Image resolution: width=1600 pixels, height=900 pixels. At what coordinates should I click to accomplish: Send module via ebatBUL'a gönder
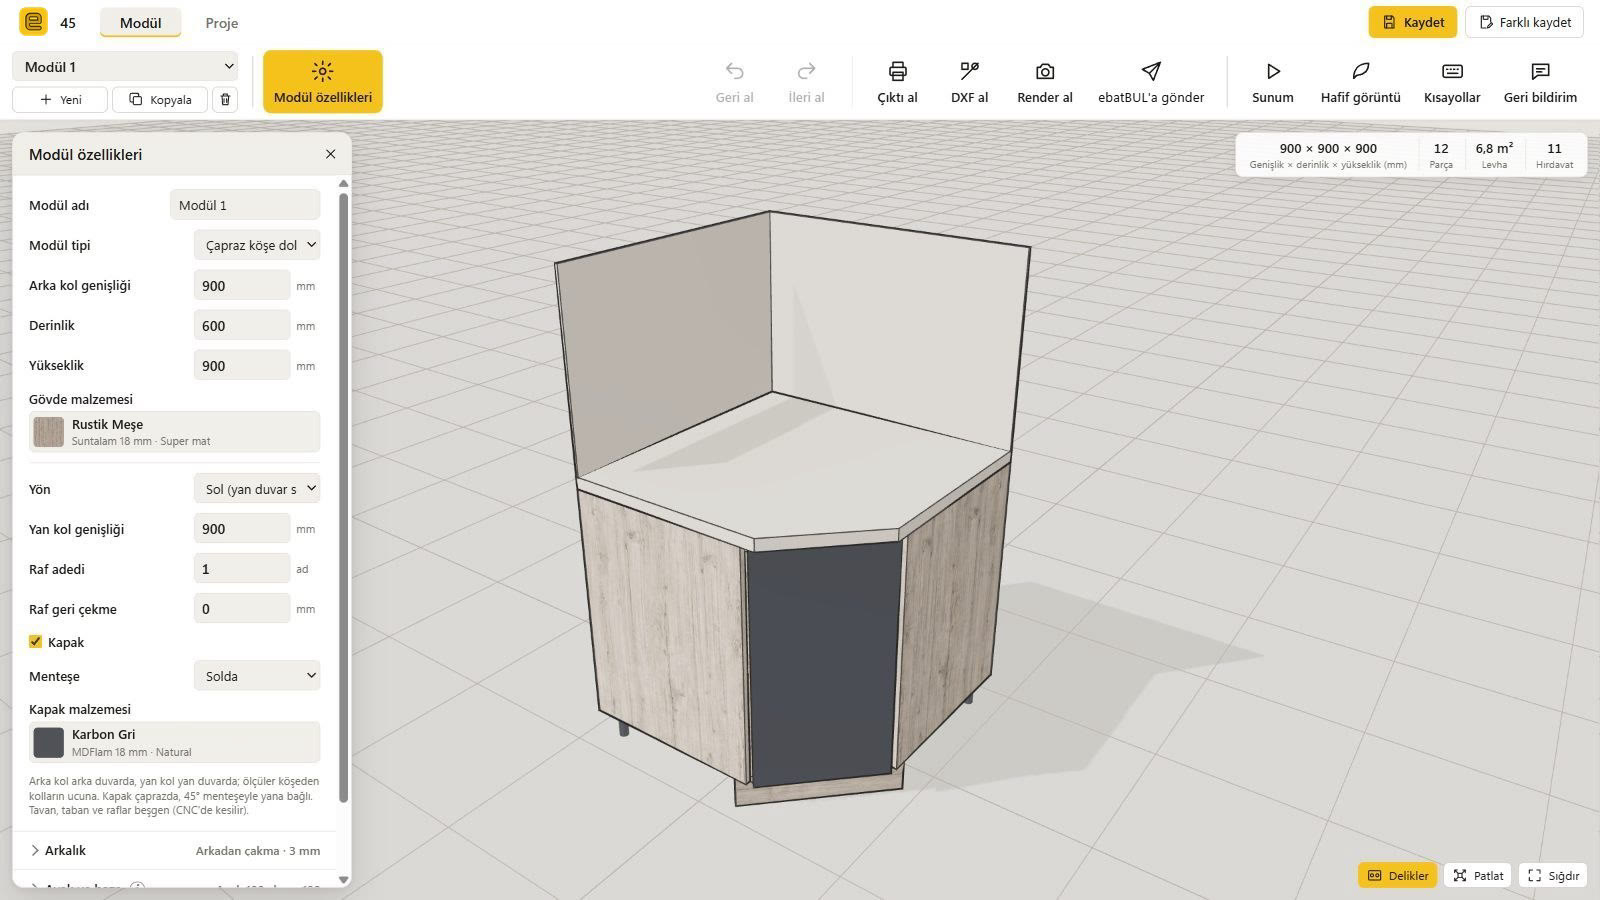point(1151,82)
